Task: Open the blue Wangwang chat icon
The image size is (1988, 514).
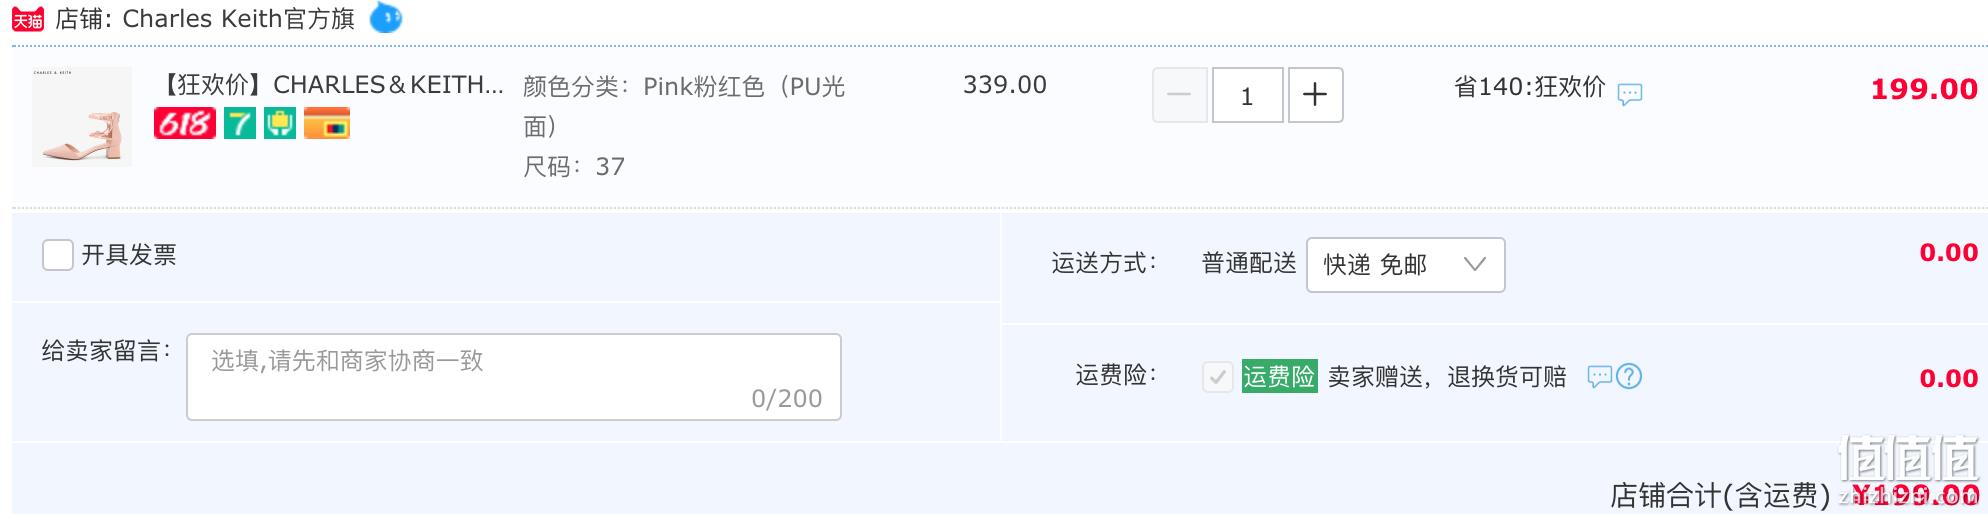Action: 386,18
